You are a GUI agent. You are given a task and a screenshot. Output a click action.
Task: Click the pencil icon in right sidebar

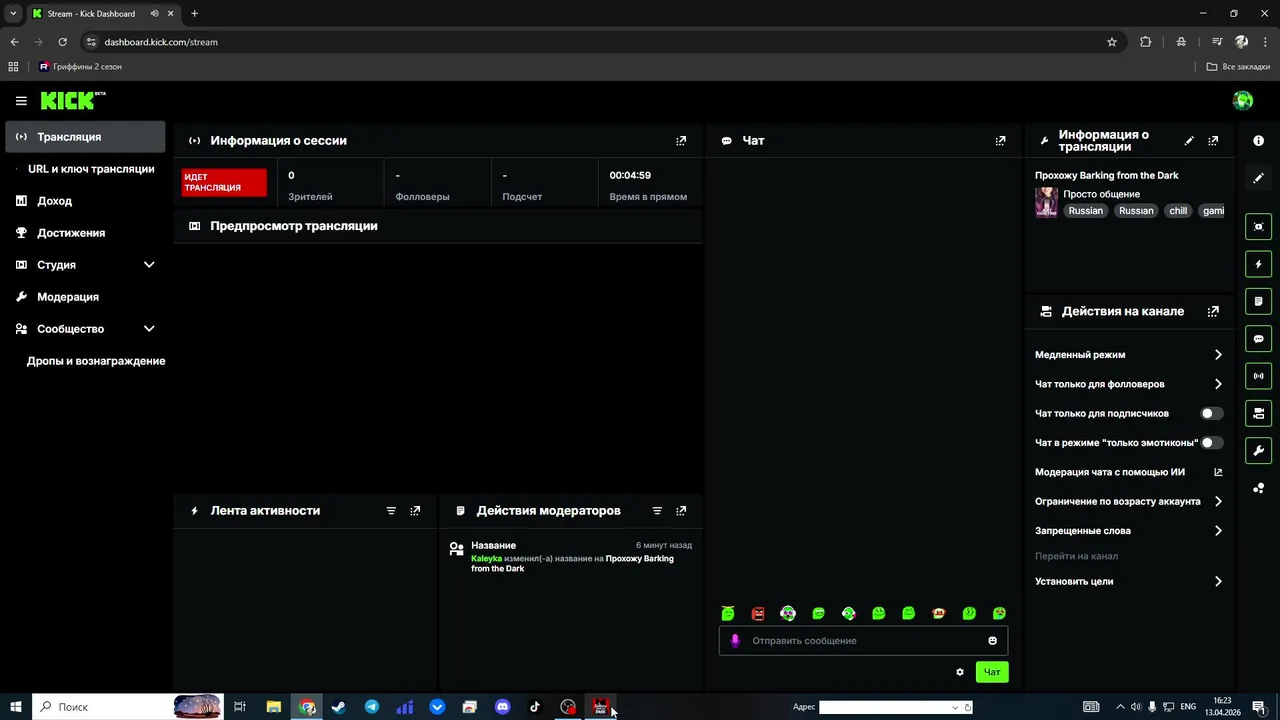(x=1259, y=178)
